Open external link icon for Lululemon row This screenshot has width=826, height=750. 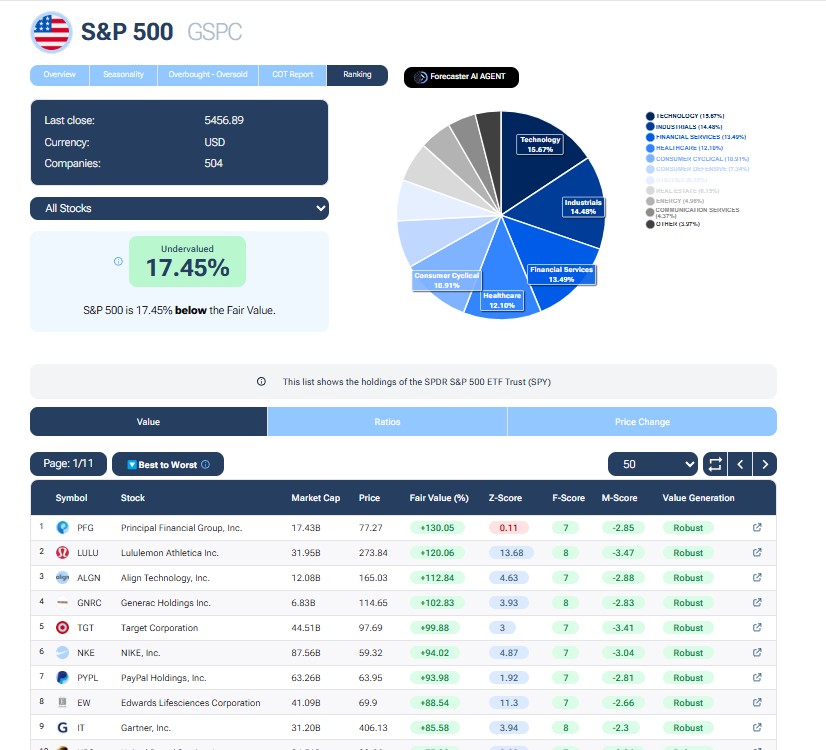[757, 552]
